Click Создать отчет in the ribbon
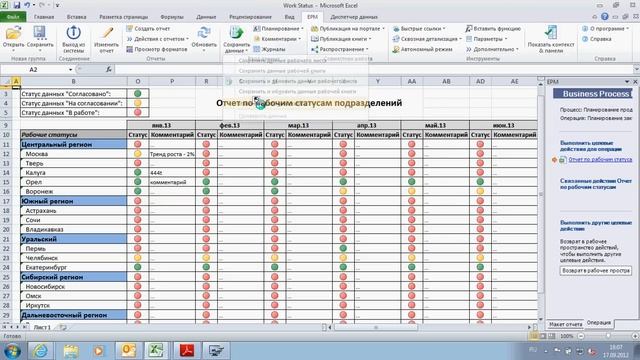The image size is (640, 360). click(x=148, y=29)
